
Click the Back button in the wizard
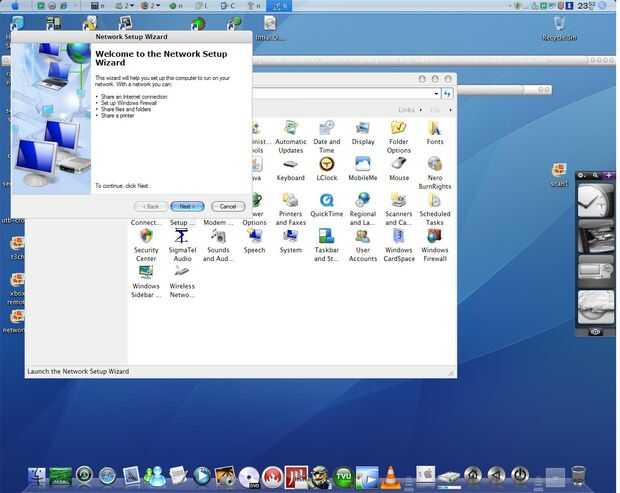pos(151,206)
